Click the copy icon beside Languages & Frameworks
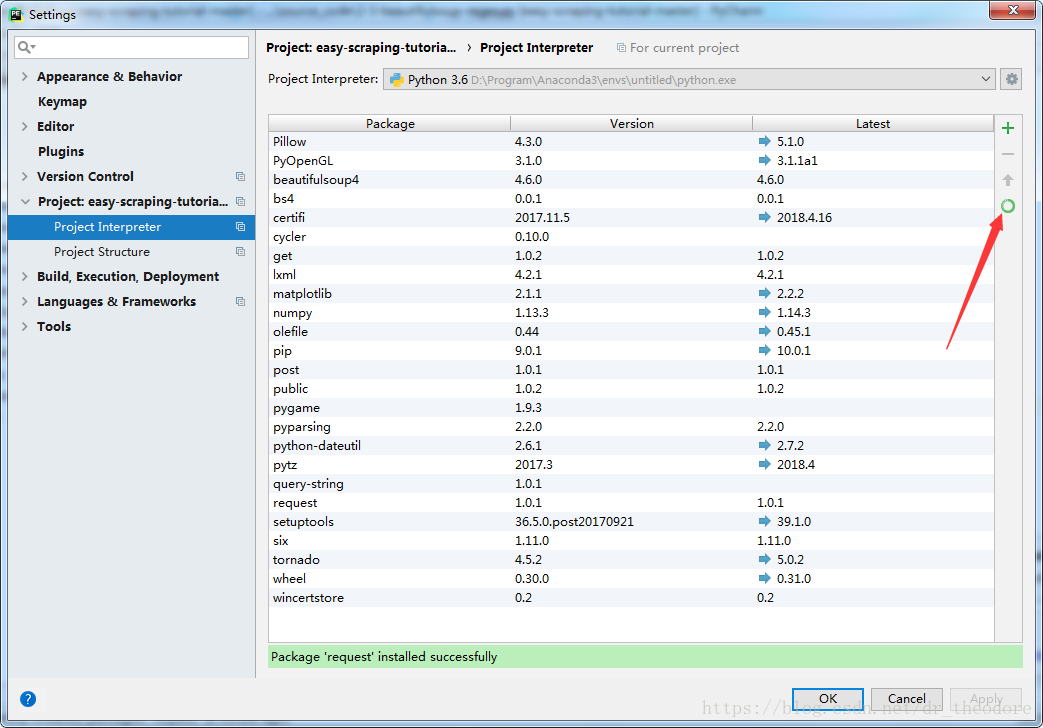The height and width of the screenshot is (728, 1043). pyautogui.click(x=240, y=301)
